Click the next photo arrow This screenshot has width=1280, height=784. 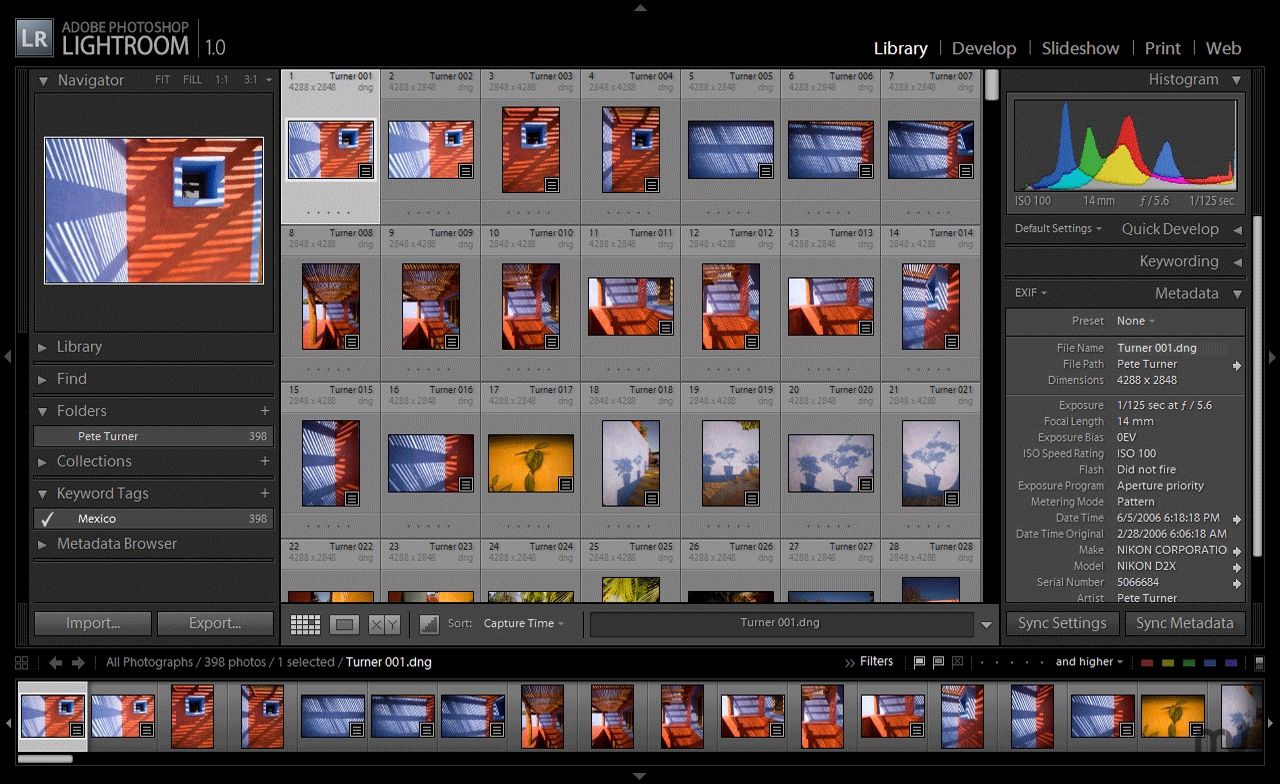click(x=76, y=662)
